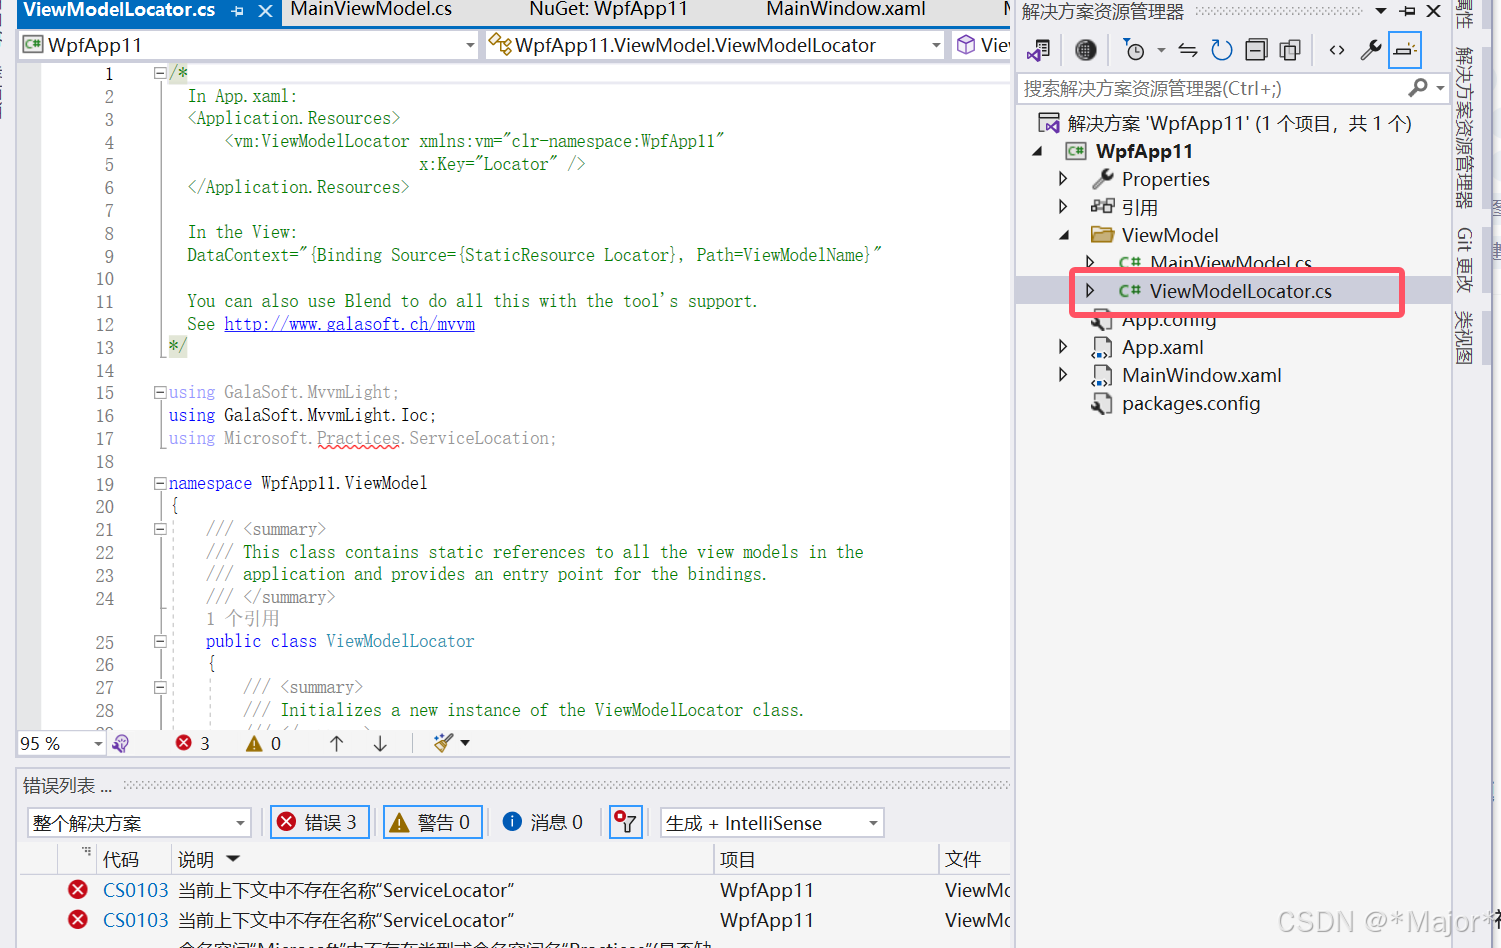1501x948 pixels.
Task: Open the Solution Explorer window position menu arrow
Action: tap(1381, 11)
